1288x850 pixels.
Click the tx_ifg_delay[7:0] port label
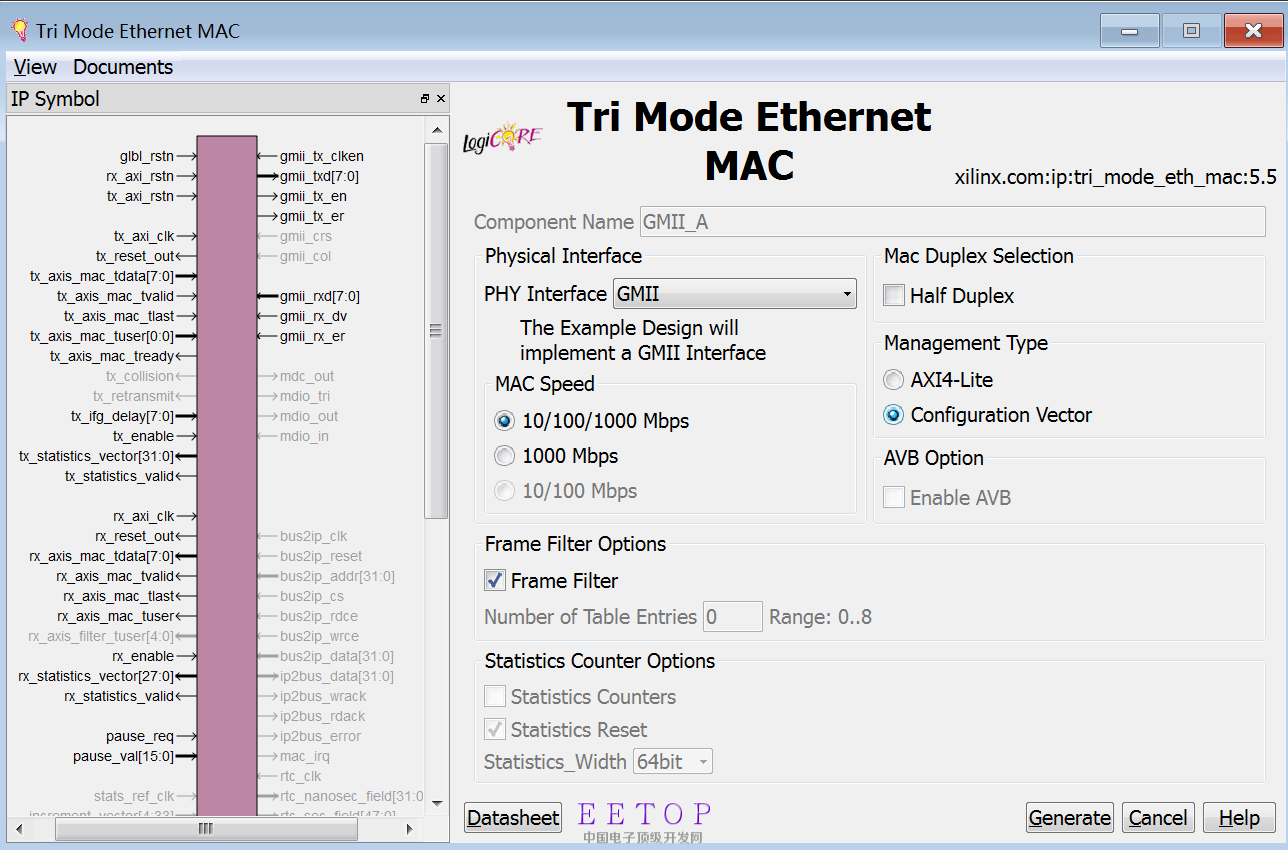123,416
